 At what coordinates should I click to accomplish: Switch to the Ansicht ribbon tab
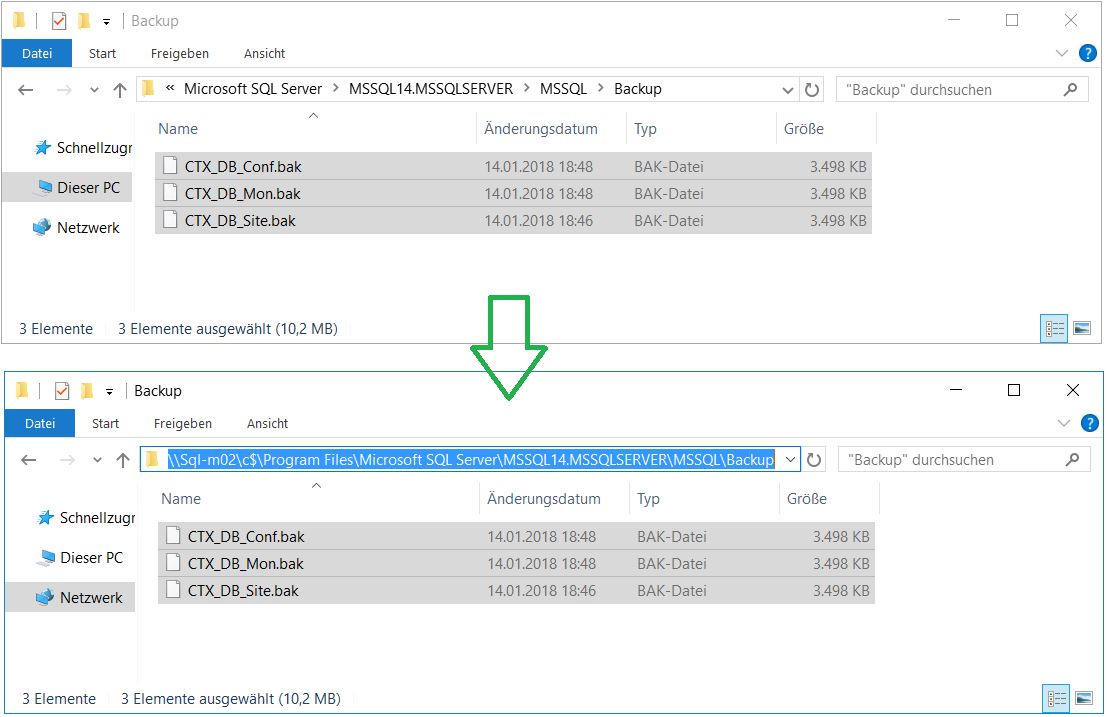266,53
